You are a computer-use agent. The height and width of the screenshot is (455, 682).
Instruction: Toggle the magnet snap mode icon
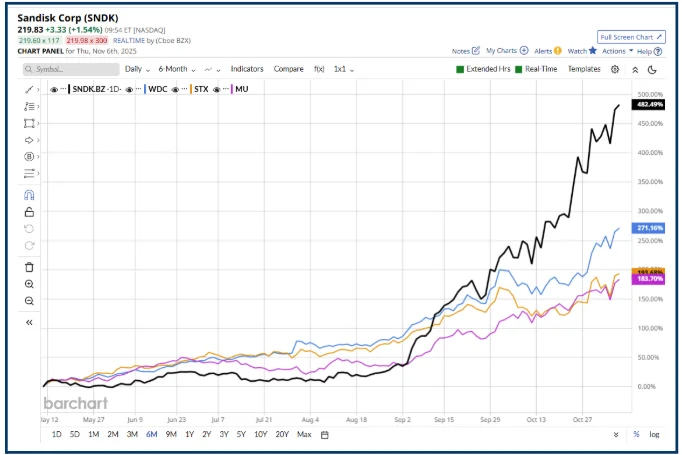29,195
